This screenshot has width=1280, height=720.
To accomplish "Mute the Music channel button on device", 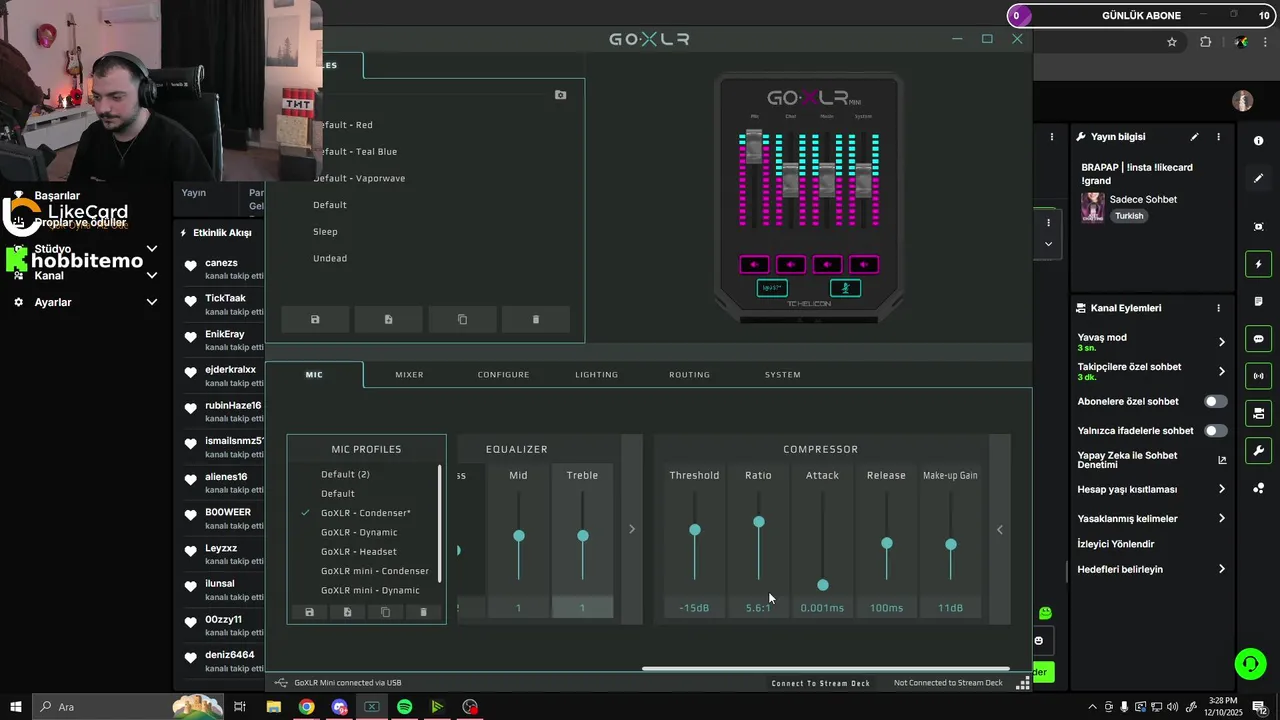I will (x=827, y=265).
